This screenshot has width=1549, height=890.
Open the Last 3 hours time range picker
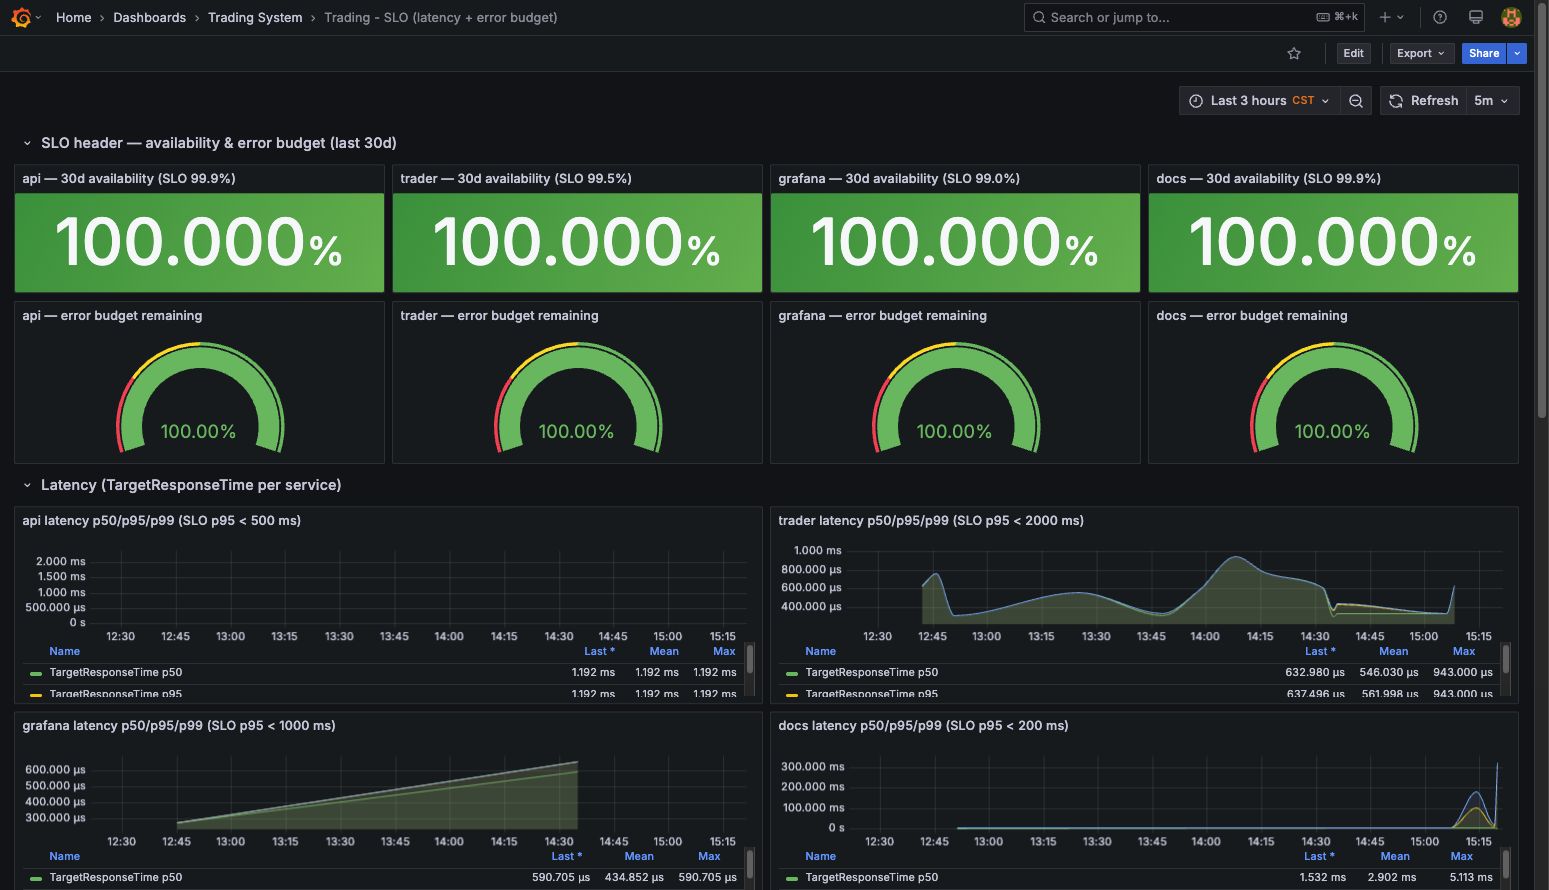point(1259,100)
